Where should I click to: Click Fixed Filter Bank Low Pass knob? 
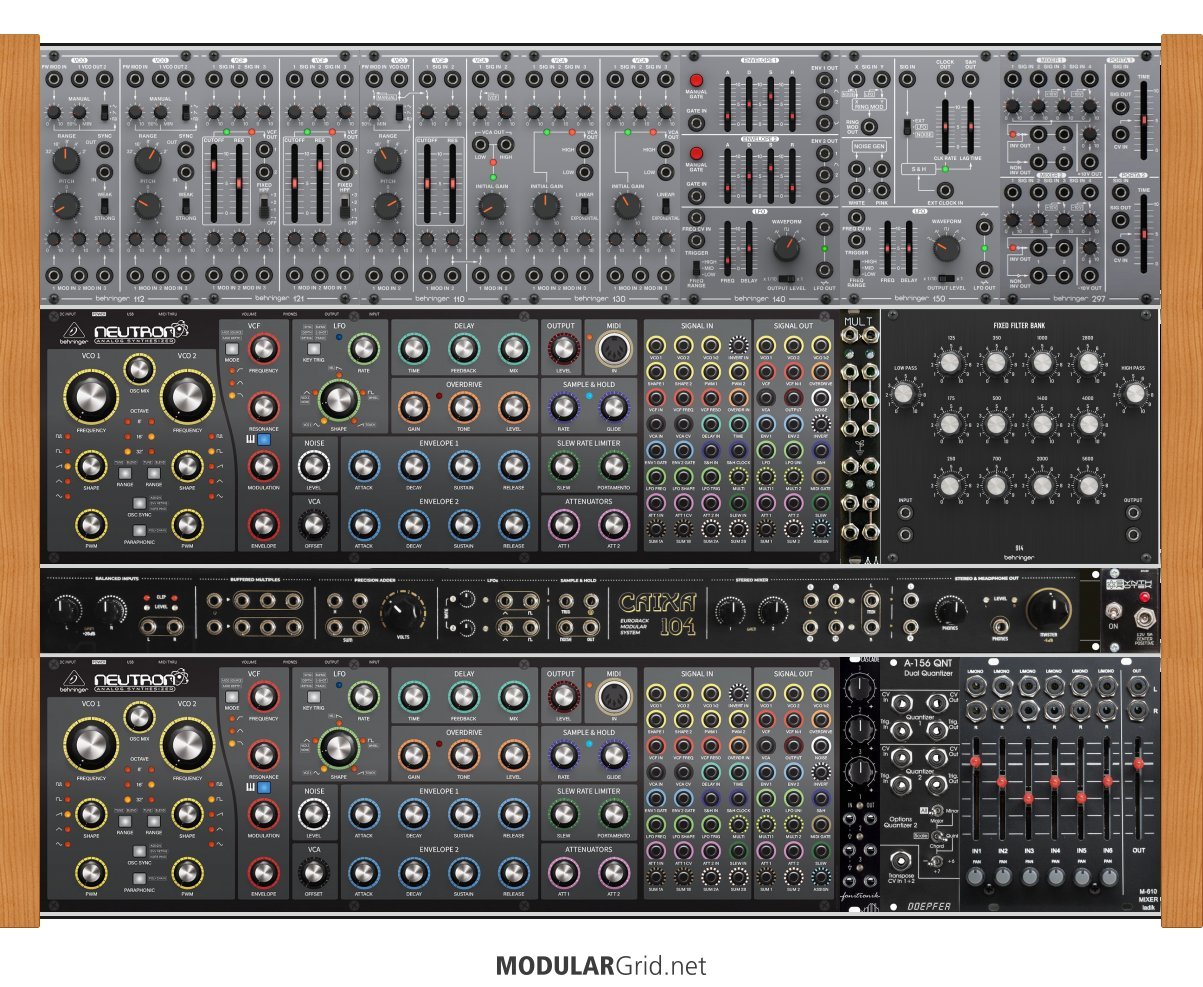point(903,393)
